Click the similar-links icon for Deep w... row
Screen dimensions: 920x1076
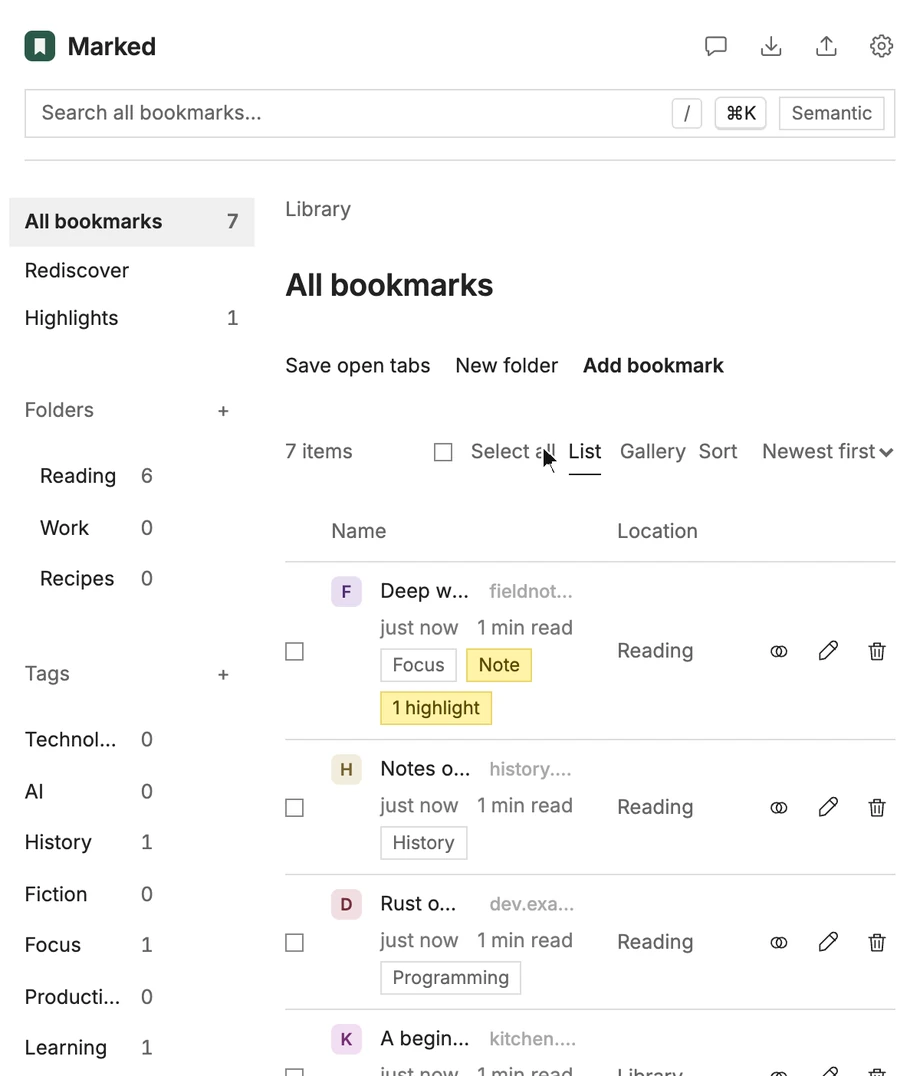(x=779, y=651)
